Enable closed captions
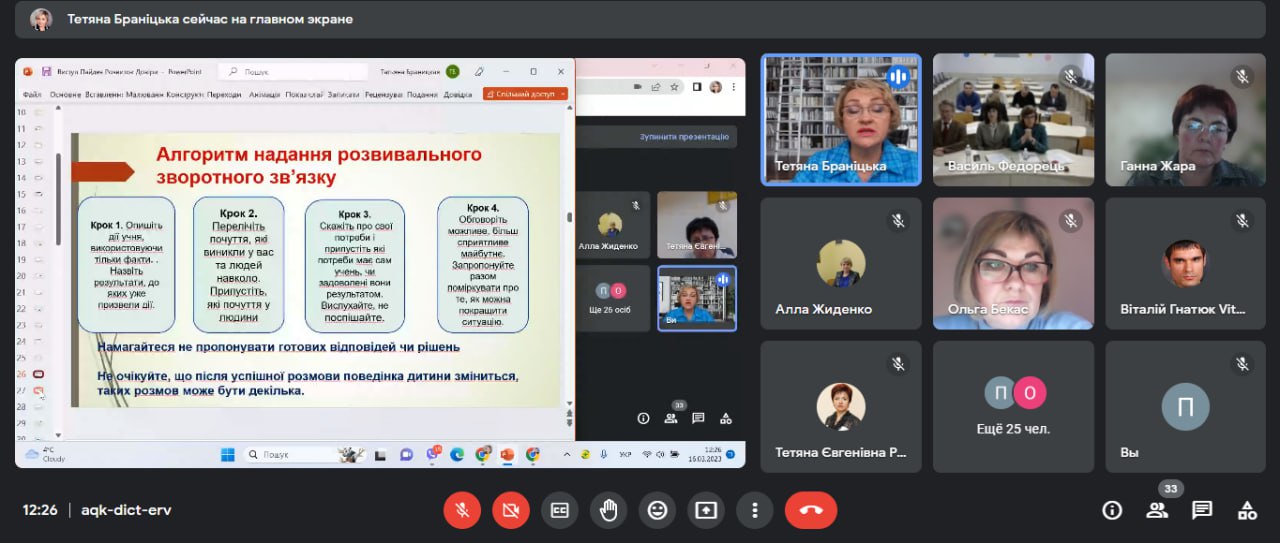 tap(560, 510)
